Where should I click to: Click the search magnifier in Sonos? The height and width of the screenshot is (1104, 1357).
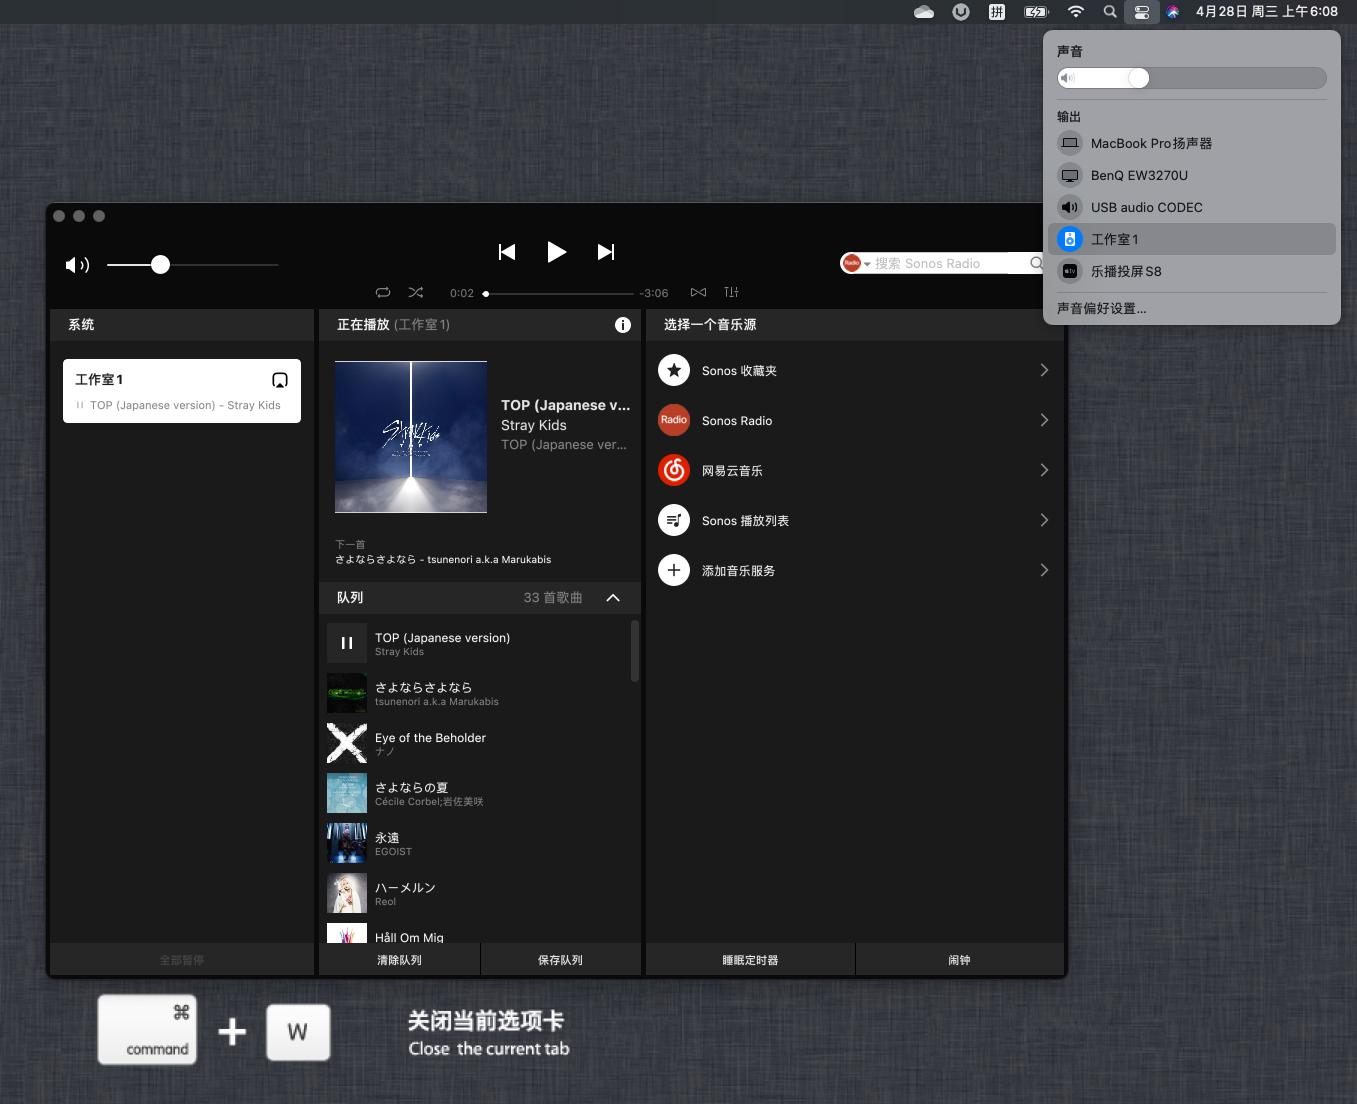pyautogui.click(x=1037, y=263)
